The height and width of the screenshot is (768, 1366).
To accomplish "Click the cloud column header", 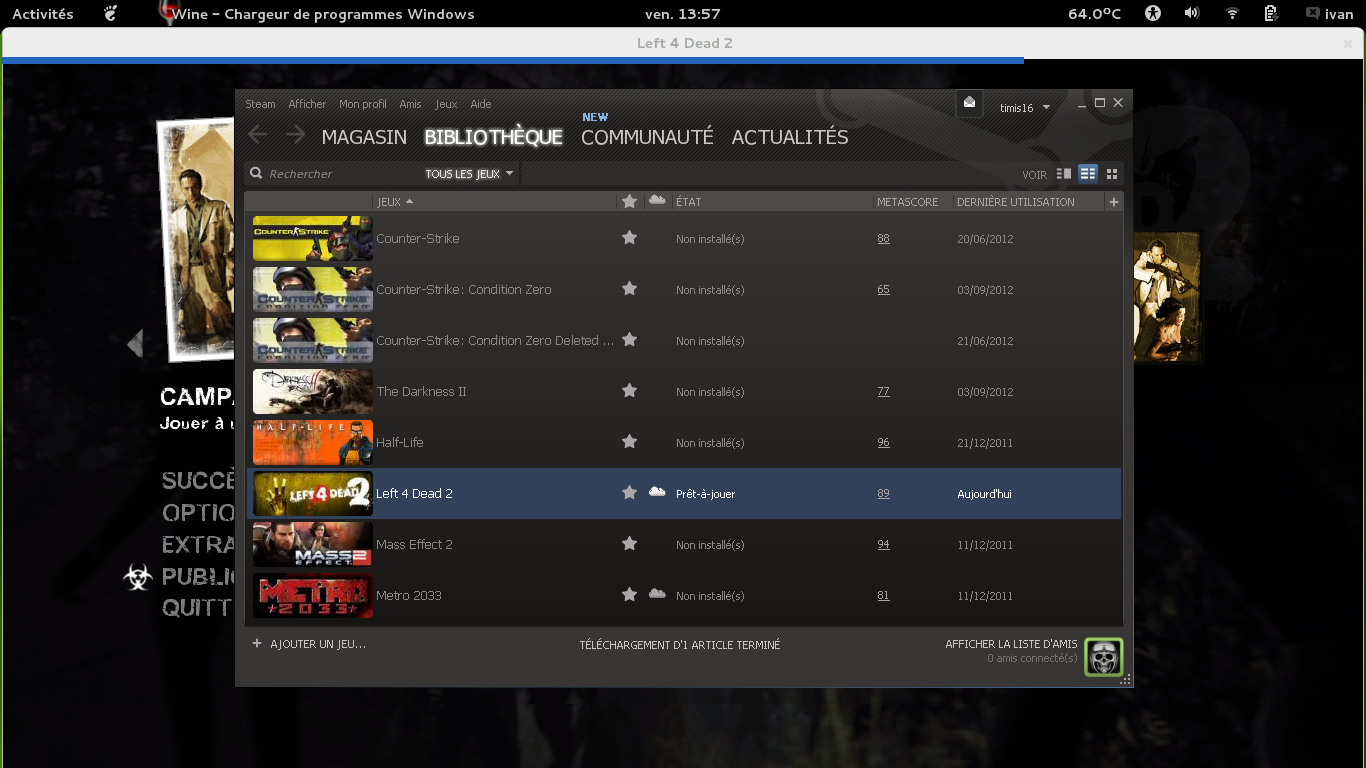I will [657, 201].
